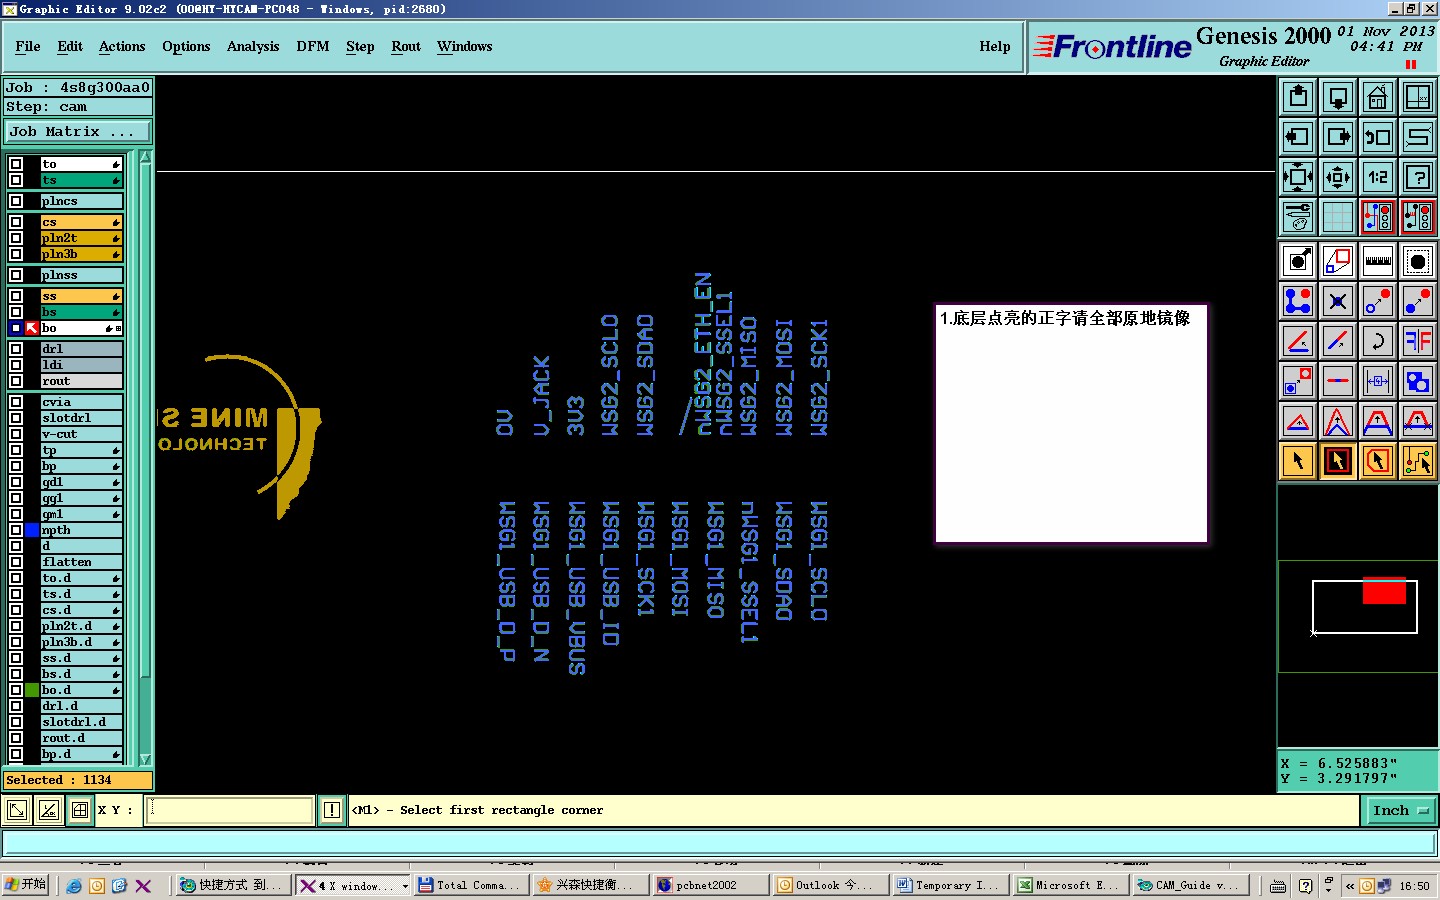Toggle checkbox for layer to

point(16,164)
